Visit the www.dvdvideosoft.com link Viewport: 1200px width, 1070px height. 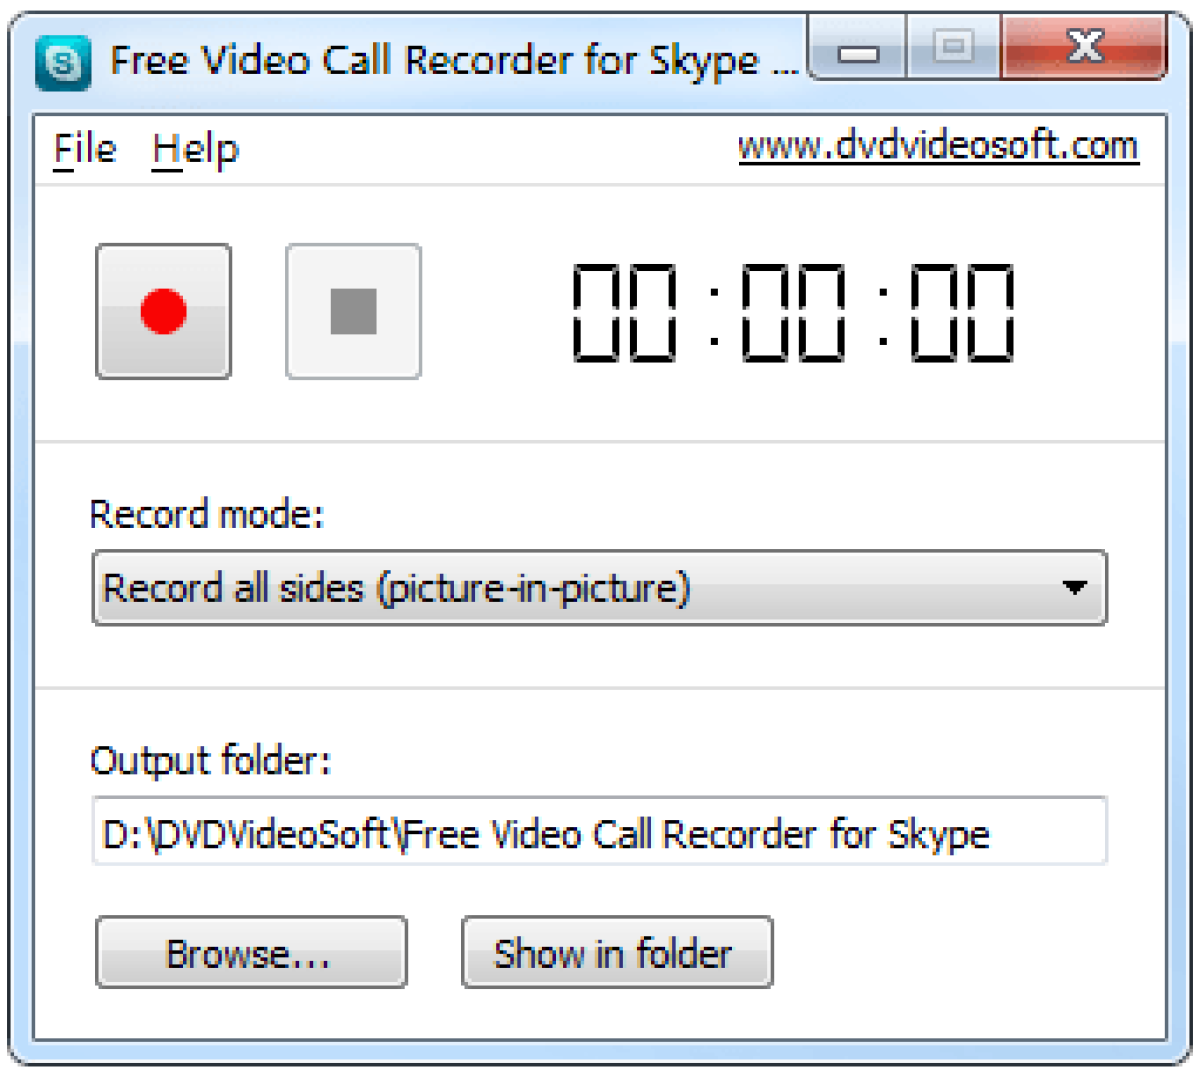[x=938, y=146]
